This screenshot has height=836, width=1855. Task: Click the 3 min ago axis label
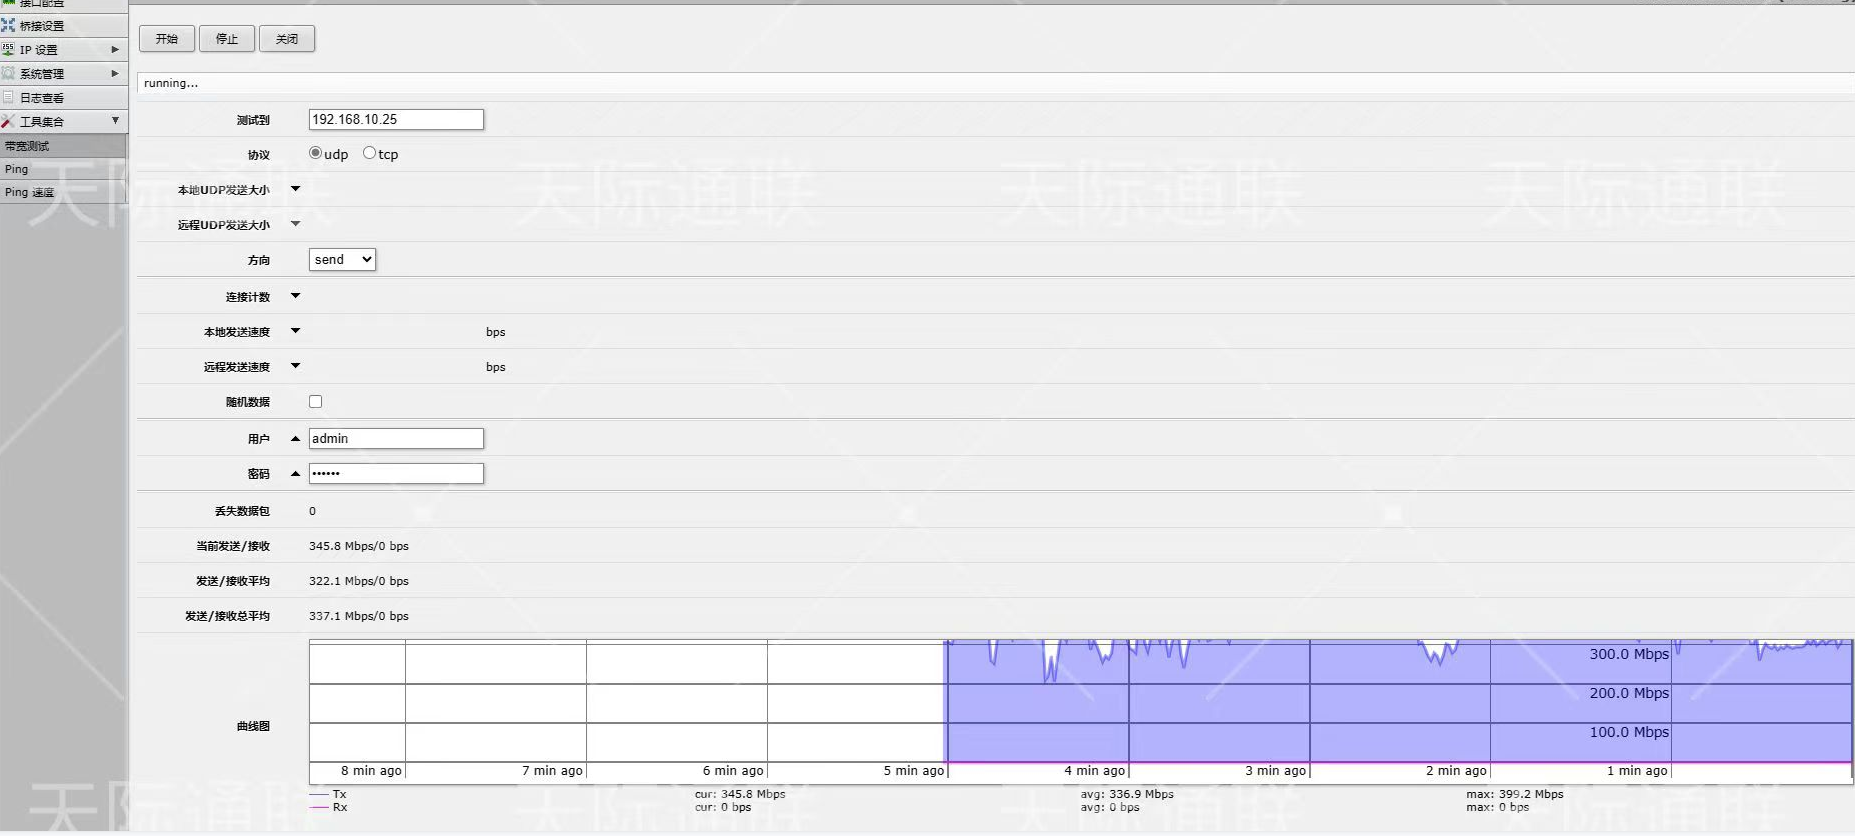coord(1276,771)
